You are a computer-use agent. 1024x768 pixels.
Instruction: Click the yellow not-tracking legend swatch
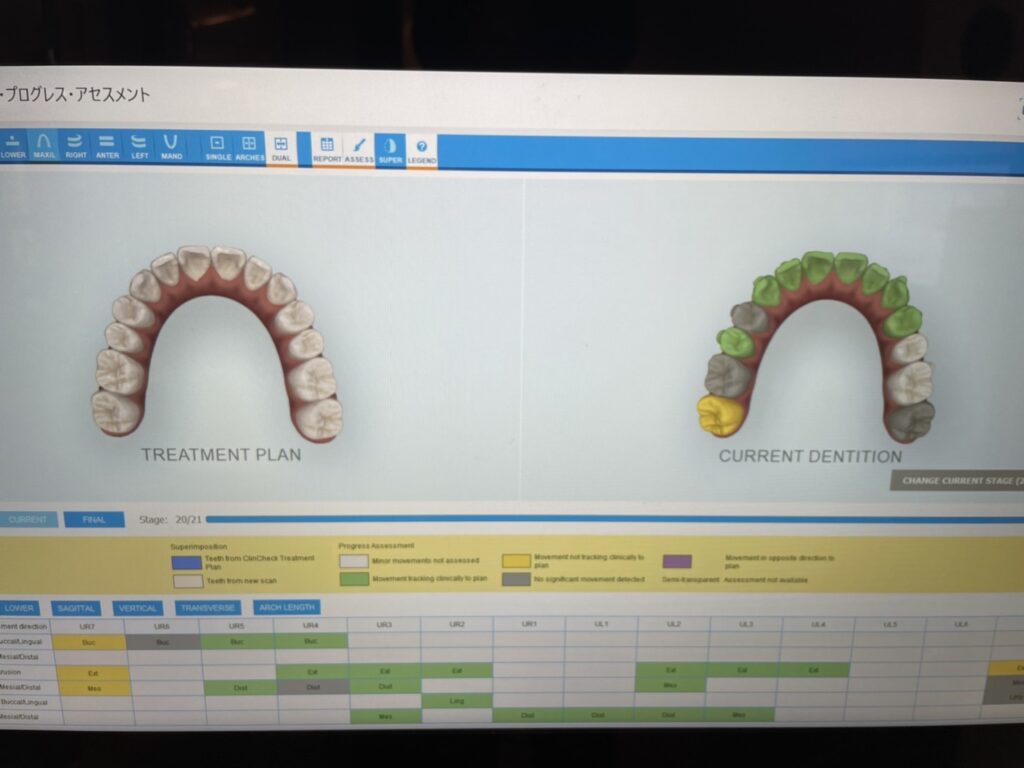pos(516,560)
